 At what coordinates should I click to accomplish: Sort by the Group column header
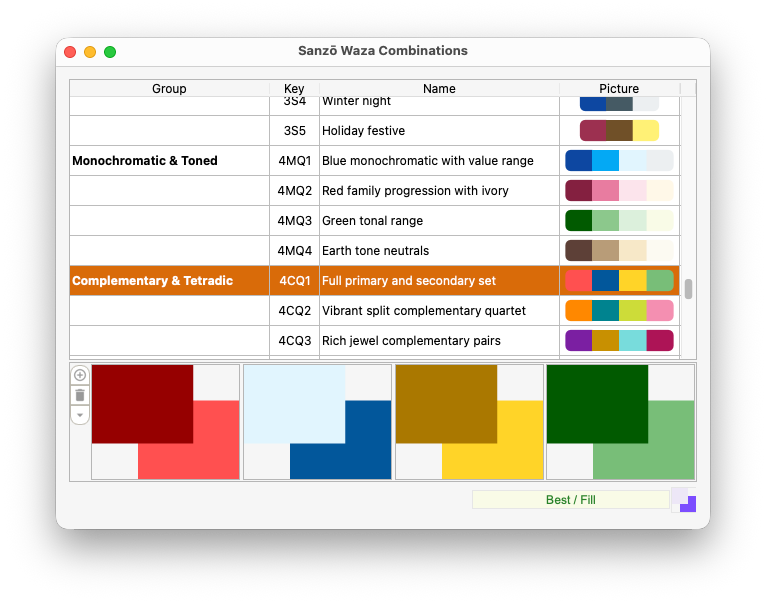click(169, 88)
